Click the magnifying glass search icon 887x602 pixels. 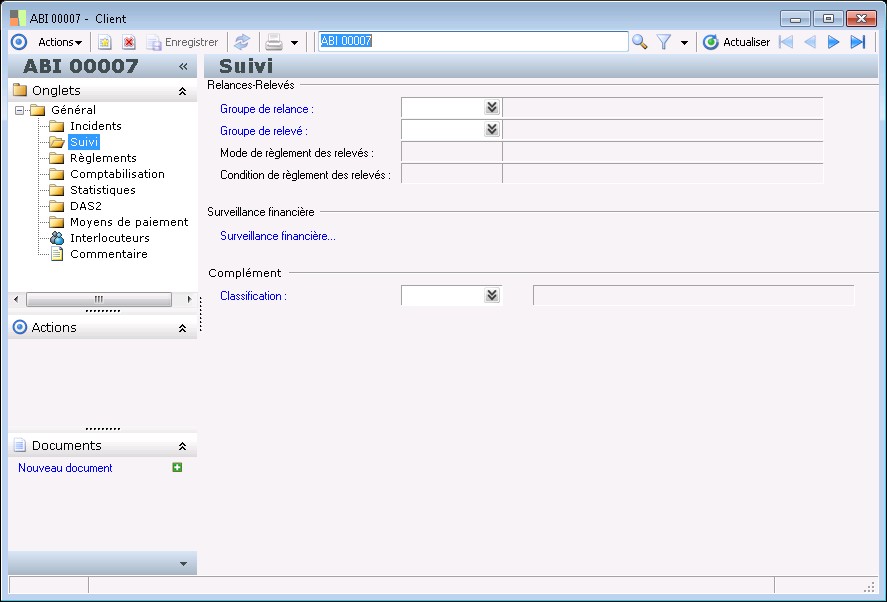click(639, 42)
